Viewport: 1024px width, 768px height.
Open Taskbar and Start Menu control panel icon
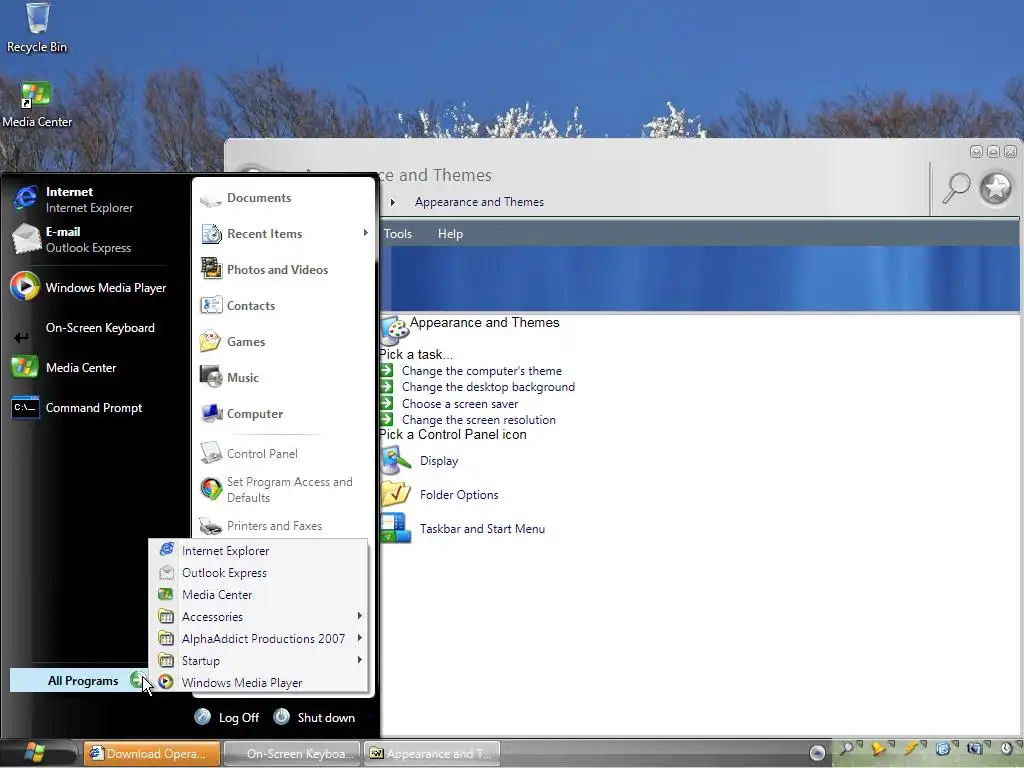point(463,529)
